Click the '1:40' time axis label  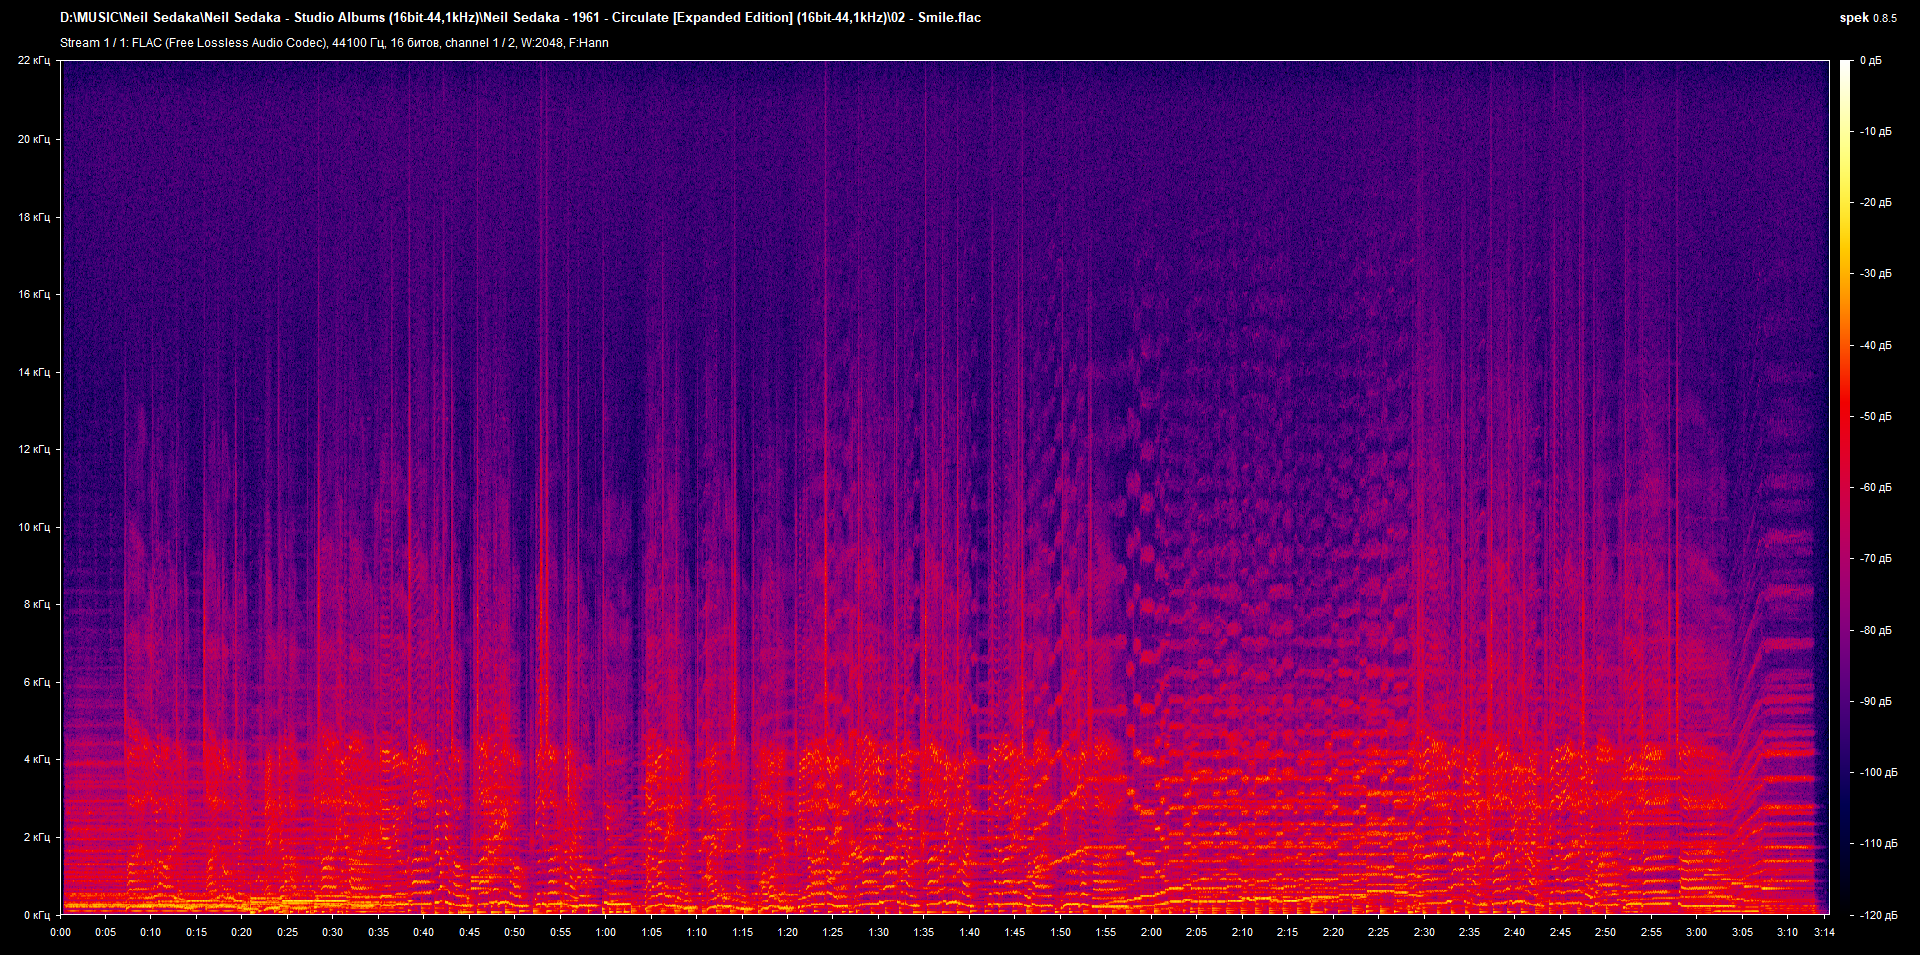tap(969, 932)
